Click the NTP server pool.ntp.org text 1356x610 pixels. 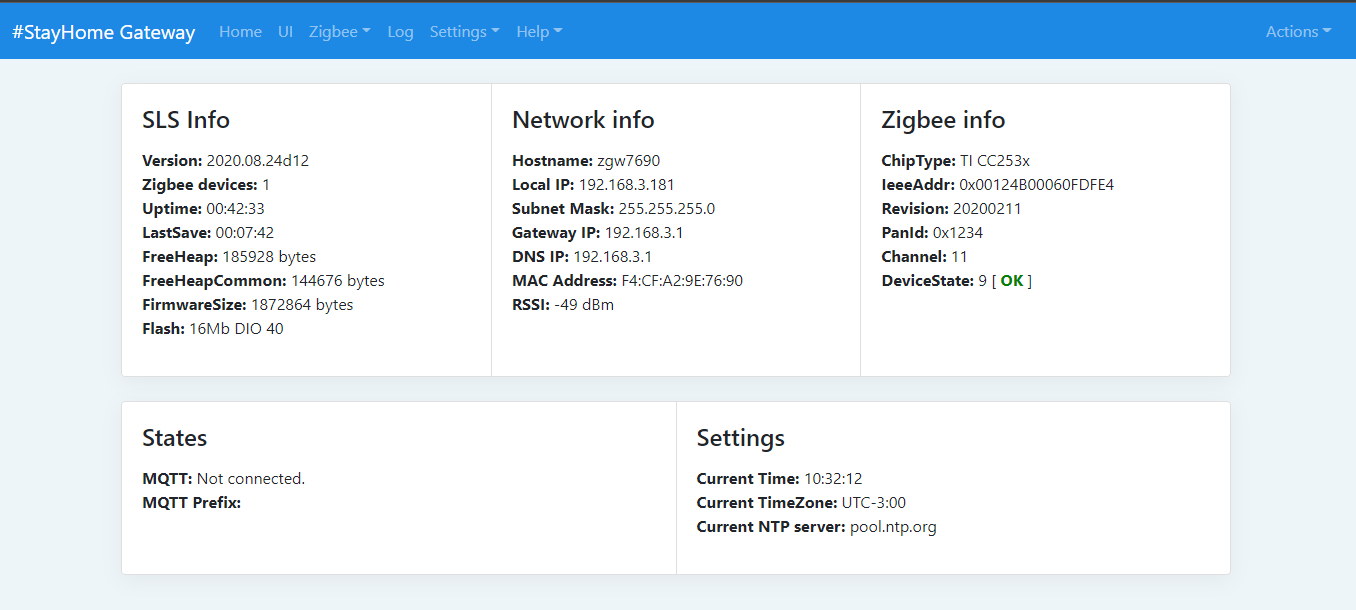(893, 527)
